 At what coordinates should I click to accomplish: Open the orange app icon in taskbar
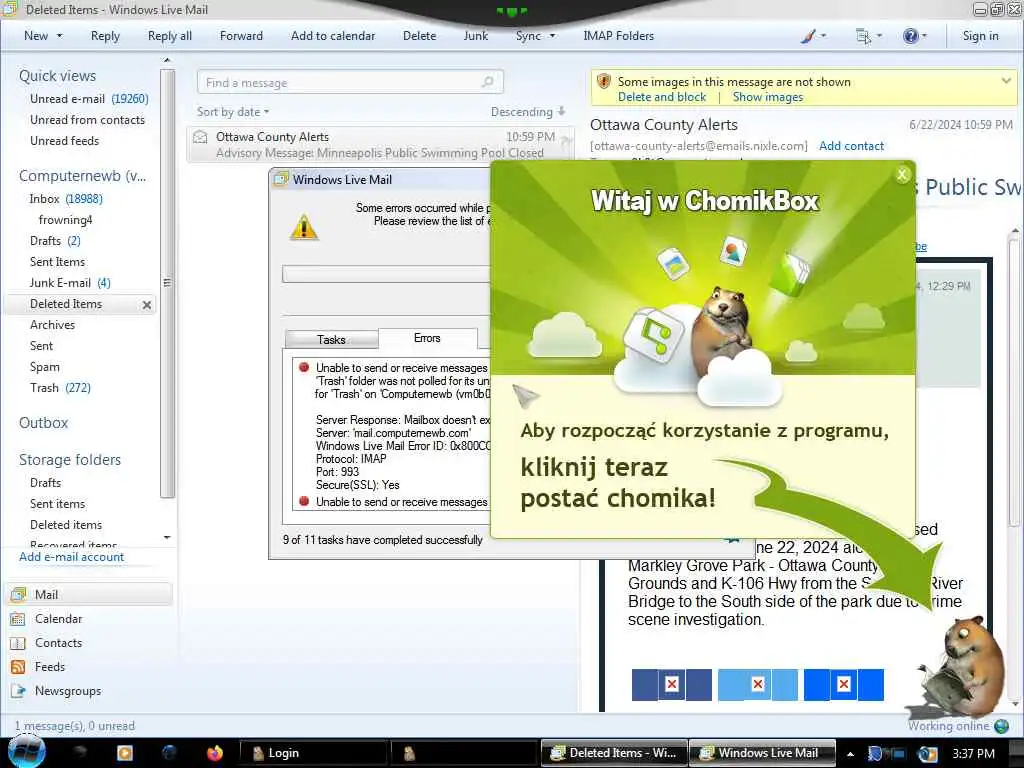point(124,753)
